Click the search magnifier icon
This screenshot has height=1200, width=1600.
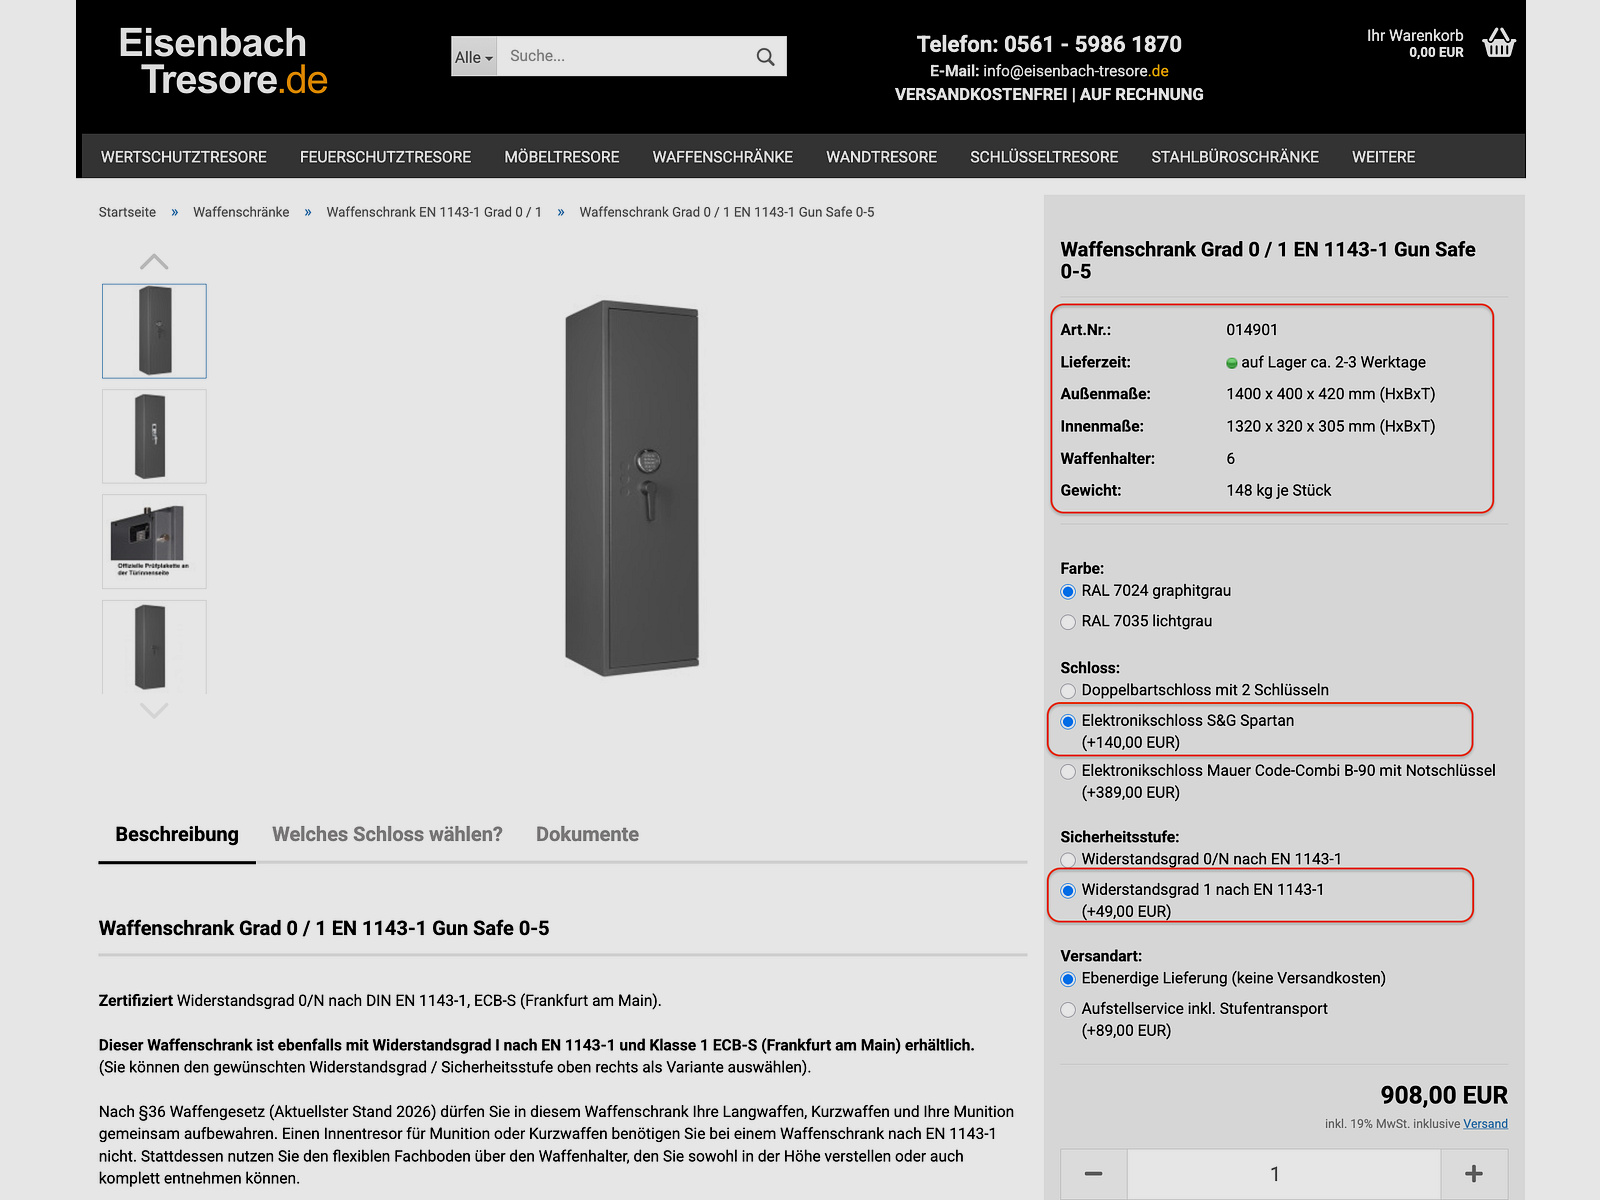[x=765, y=57]
